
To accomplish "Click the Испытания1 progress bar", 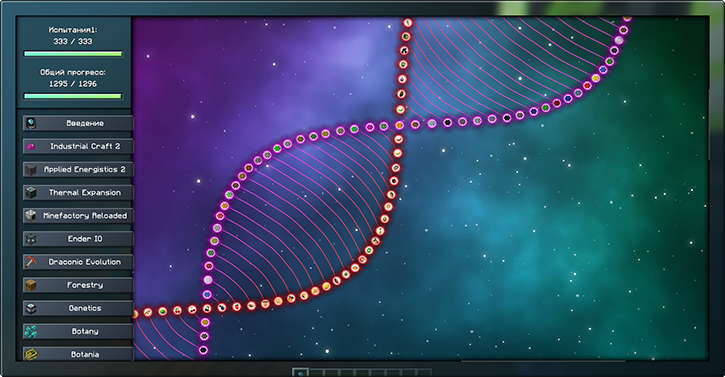I will coord(73,54).
